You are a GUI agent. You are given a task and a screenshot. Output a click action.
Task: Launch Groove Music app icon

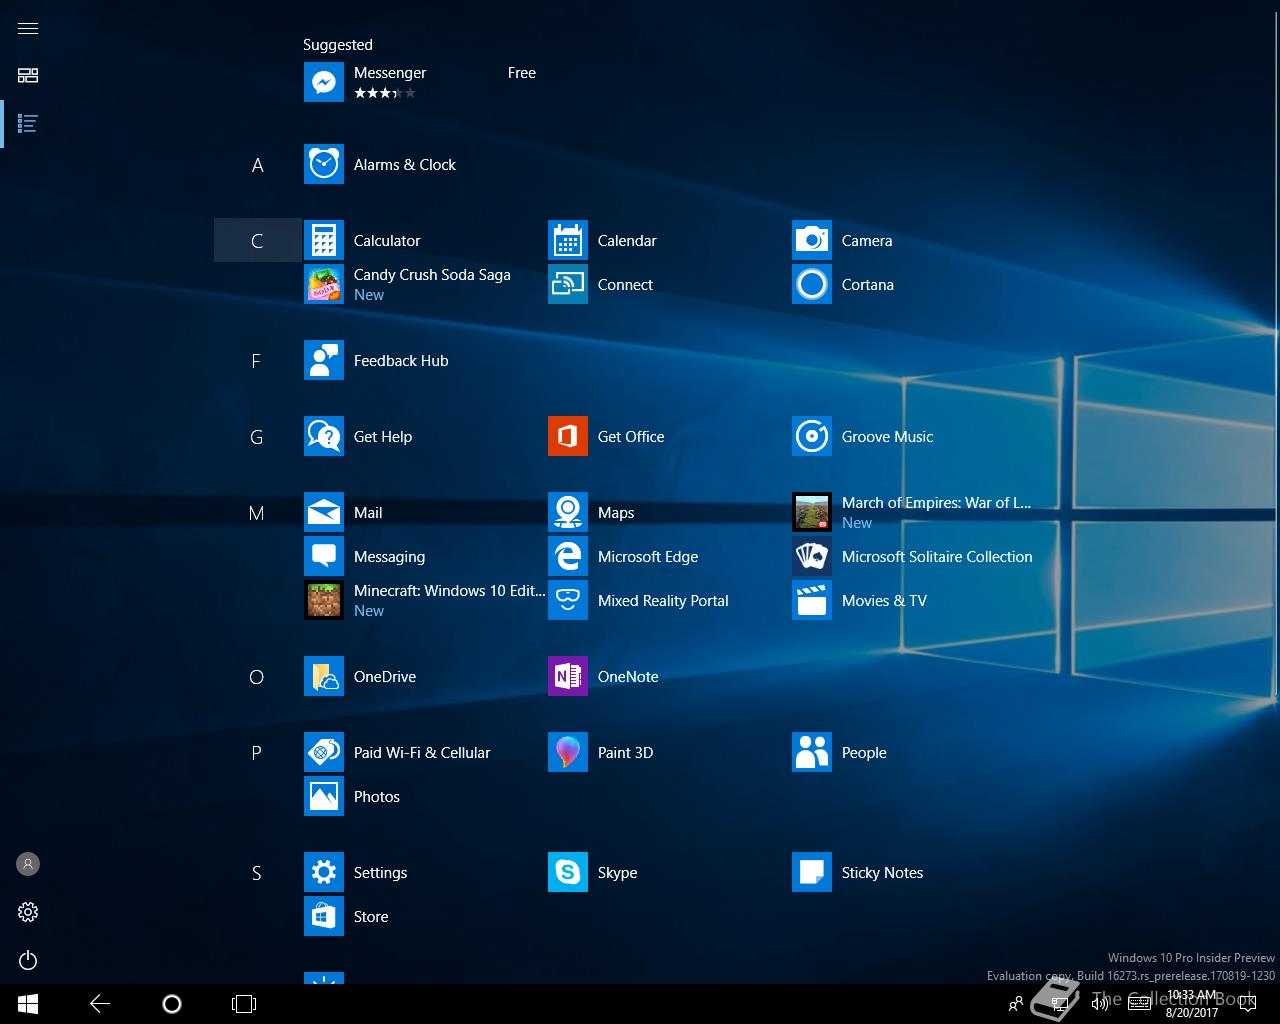tap(812, 436)
